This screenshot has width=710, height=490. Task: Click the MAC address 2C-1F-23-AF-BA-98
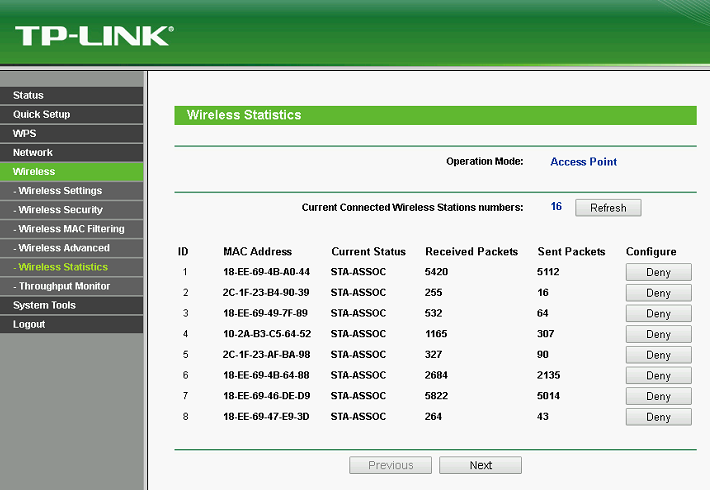(x=266, y=354)
